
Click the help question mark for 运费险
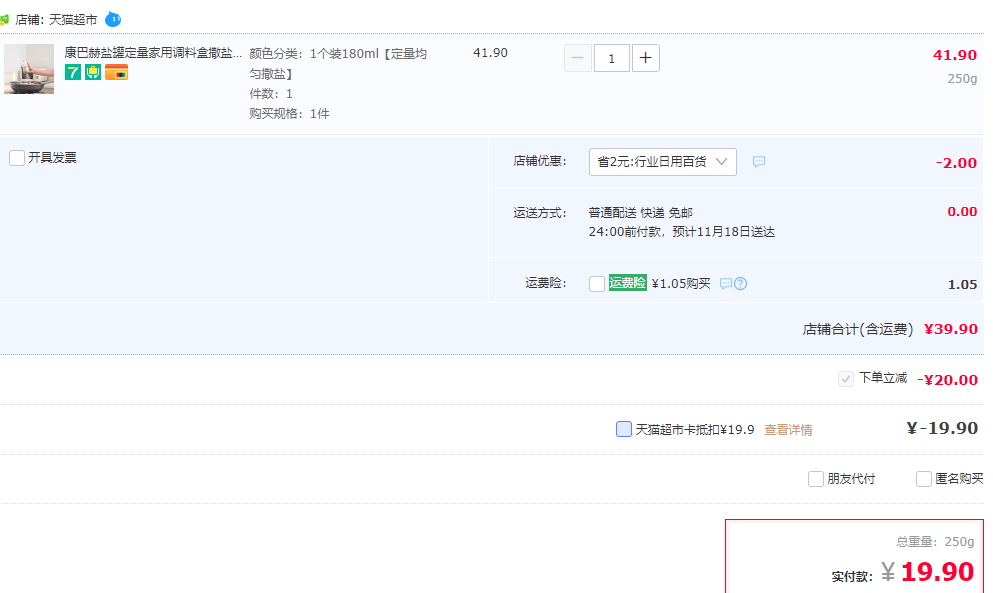click(740, 284)
